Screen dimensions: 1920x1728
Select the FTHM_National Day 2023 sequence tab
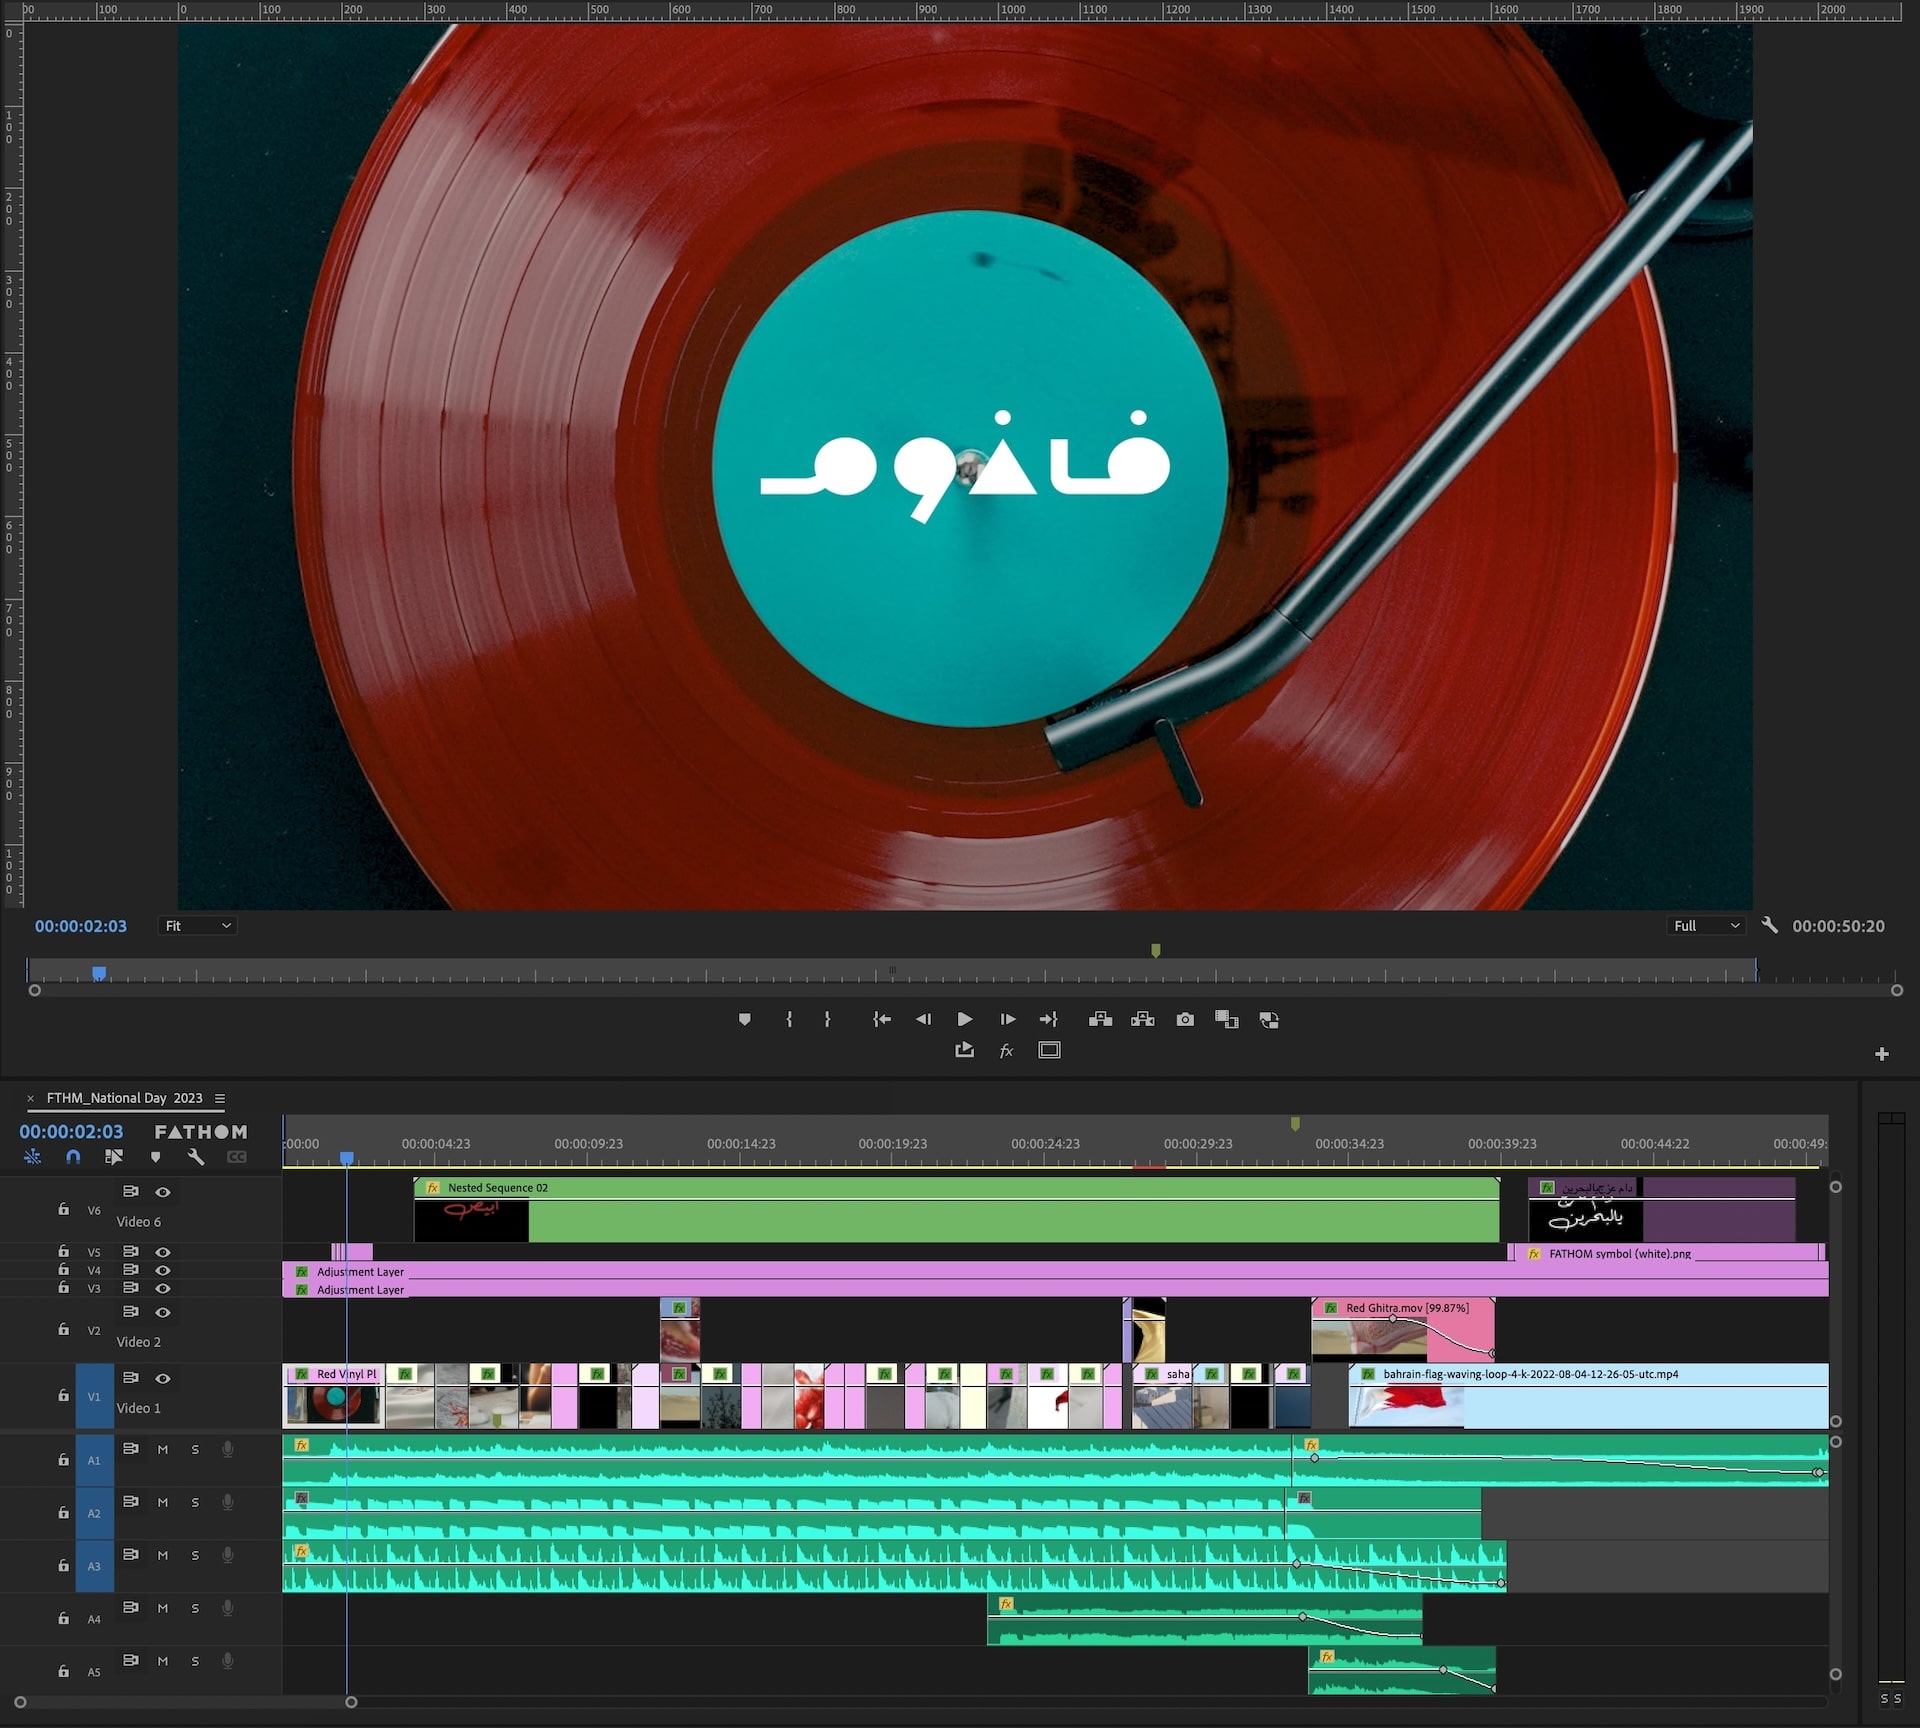(x=125, y=1098)
